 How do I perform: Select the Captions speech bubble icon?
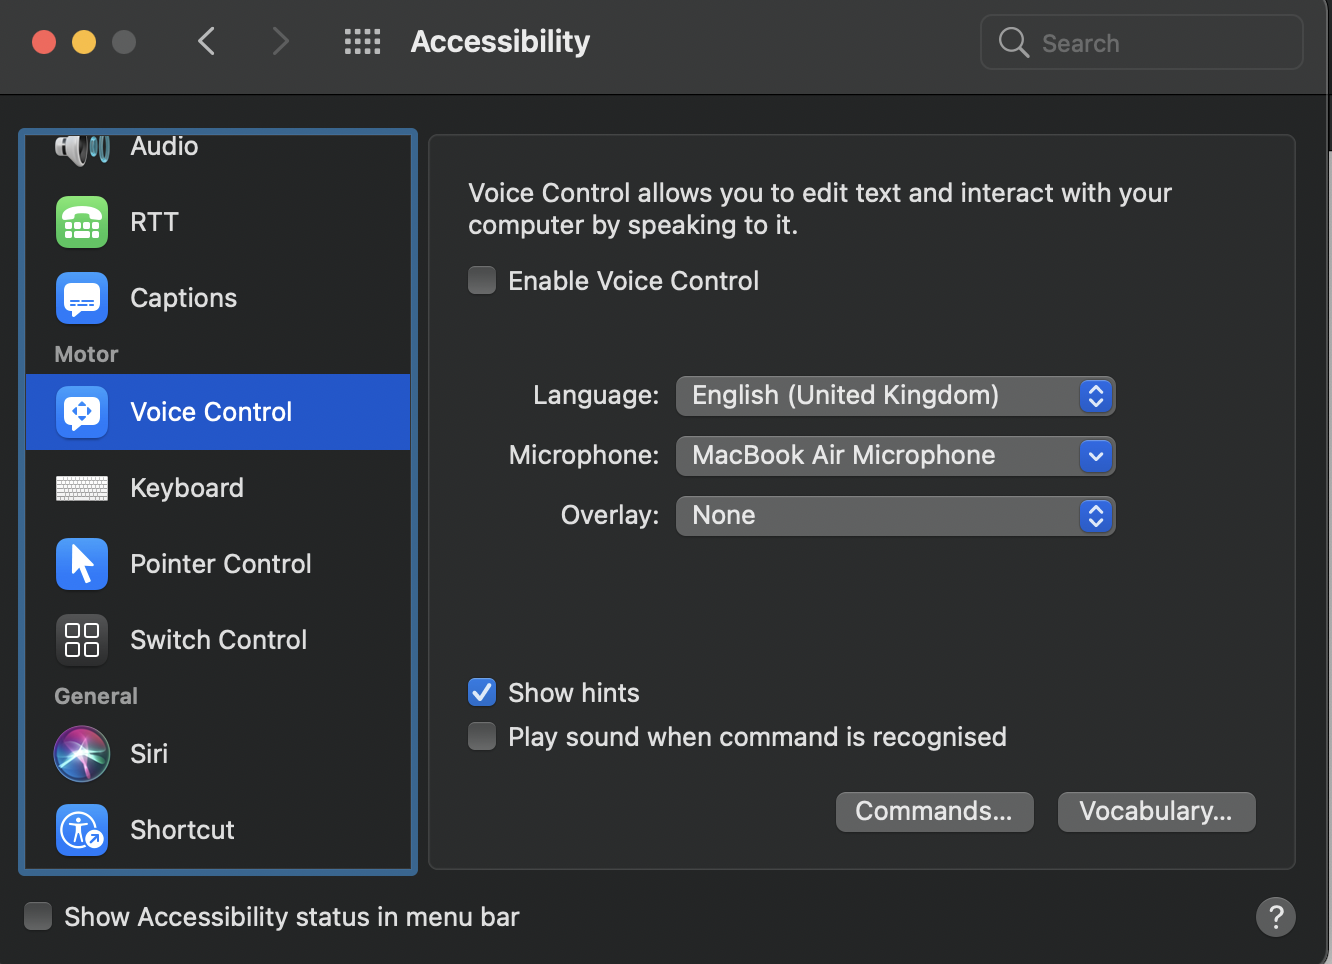tap(82, 298)
